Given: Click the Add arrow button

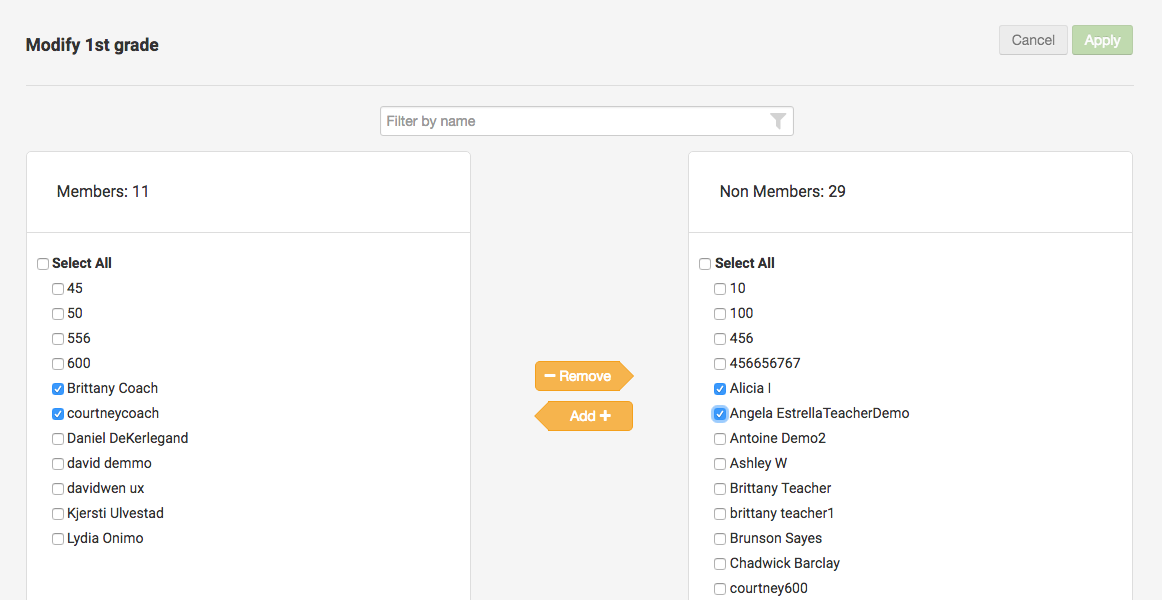Looking at the screenshot, I should 585,416.
